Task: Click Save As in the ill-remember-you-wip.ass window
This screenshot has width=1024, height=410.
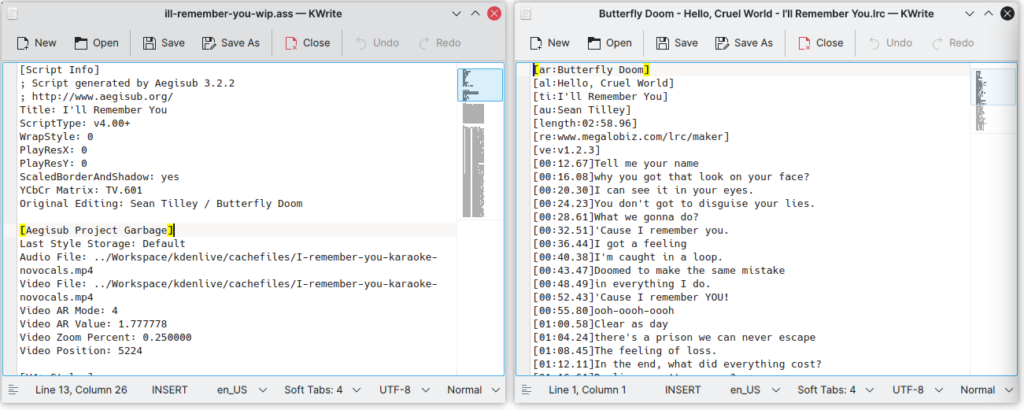Action: point(231,43)
